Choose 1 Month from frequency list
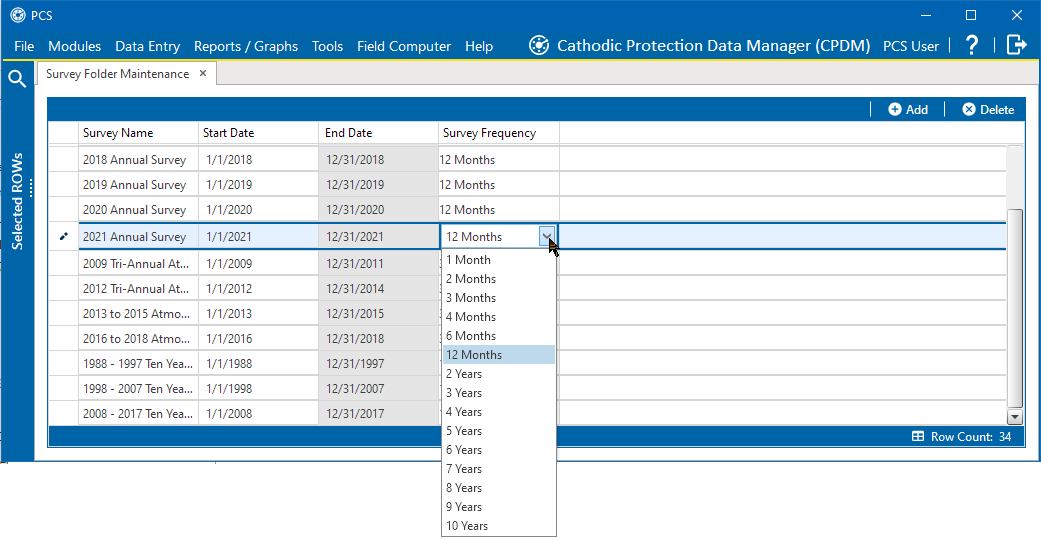The height and width of the screenshot is (540, 1041). pyautogui.click(x=499, y=260)
